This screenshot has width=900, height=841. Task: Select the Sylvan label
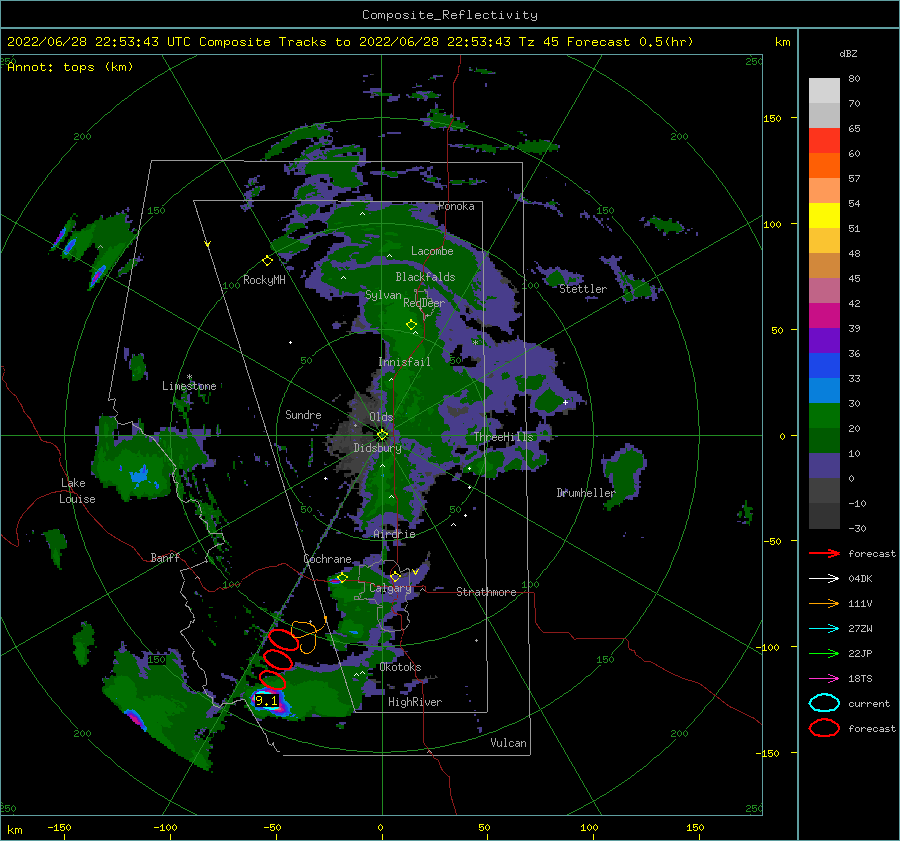pos(383,295)
